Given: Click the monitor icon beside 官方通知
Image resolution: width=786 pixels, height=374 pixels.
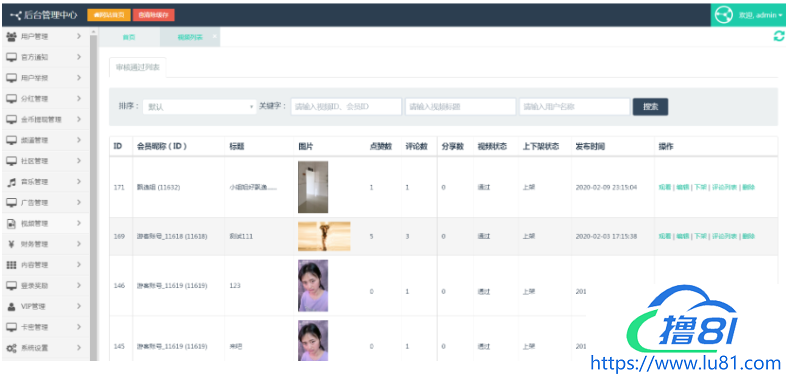Looking at the screenshot, I should 12,57.
